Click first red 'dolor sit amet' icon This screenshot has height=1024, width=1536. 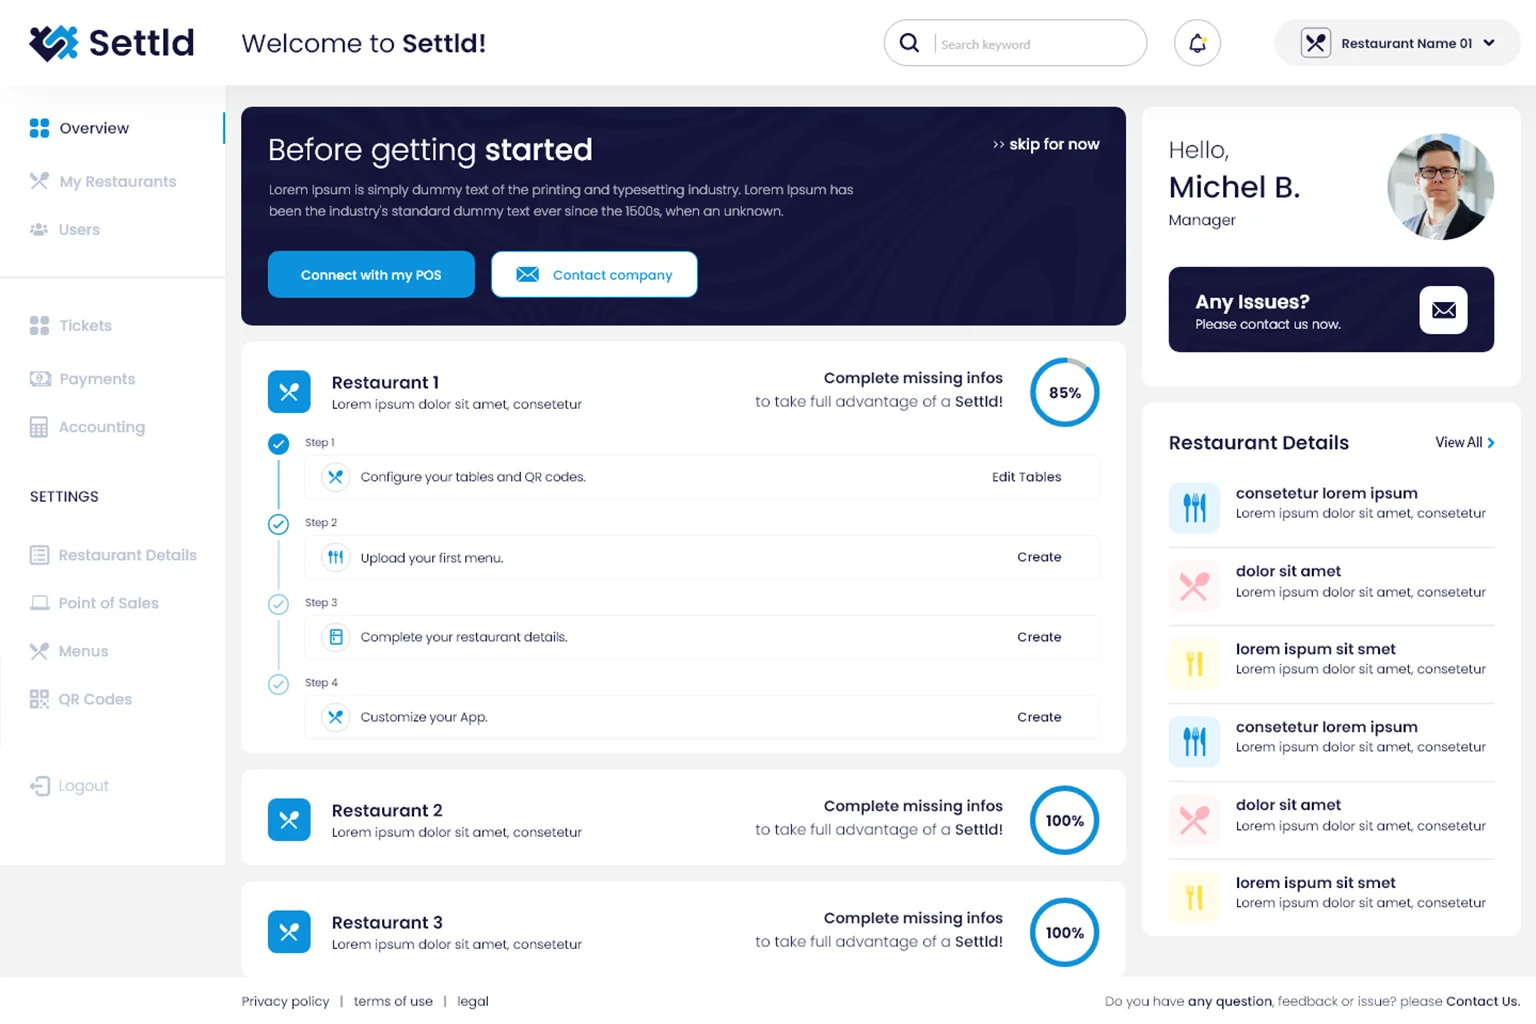pos(1194,586)
